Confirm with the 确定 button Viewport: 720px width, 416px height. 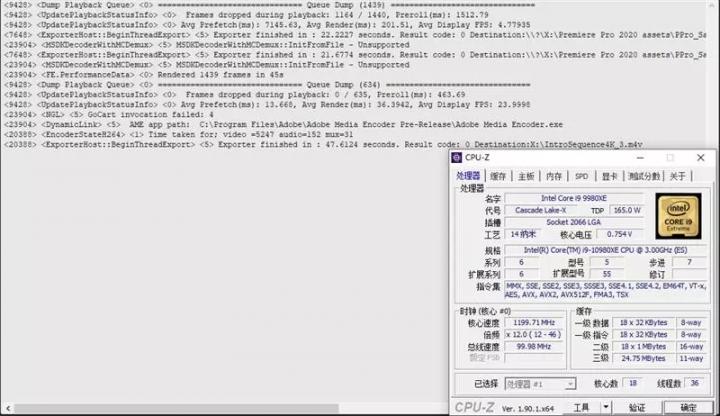pos(688,407)
